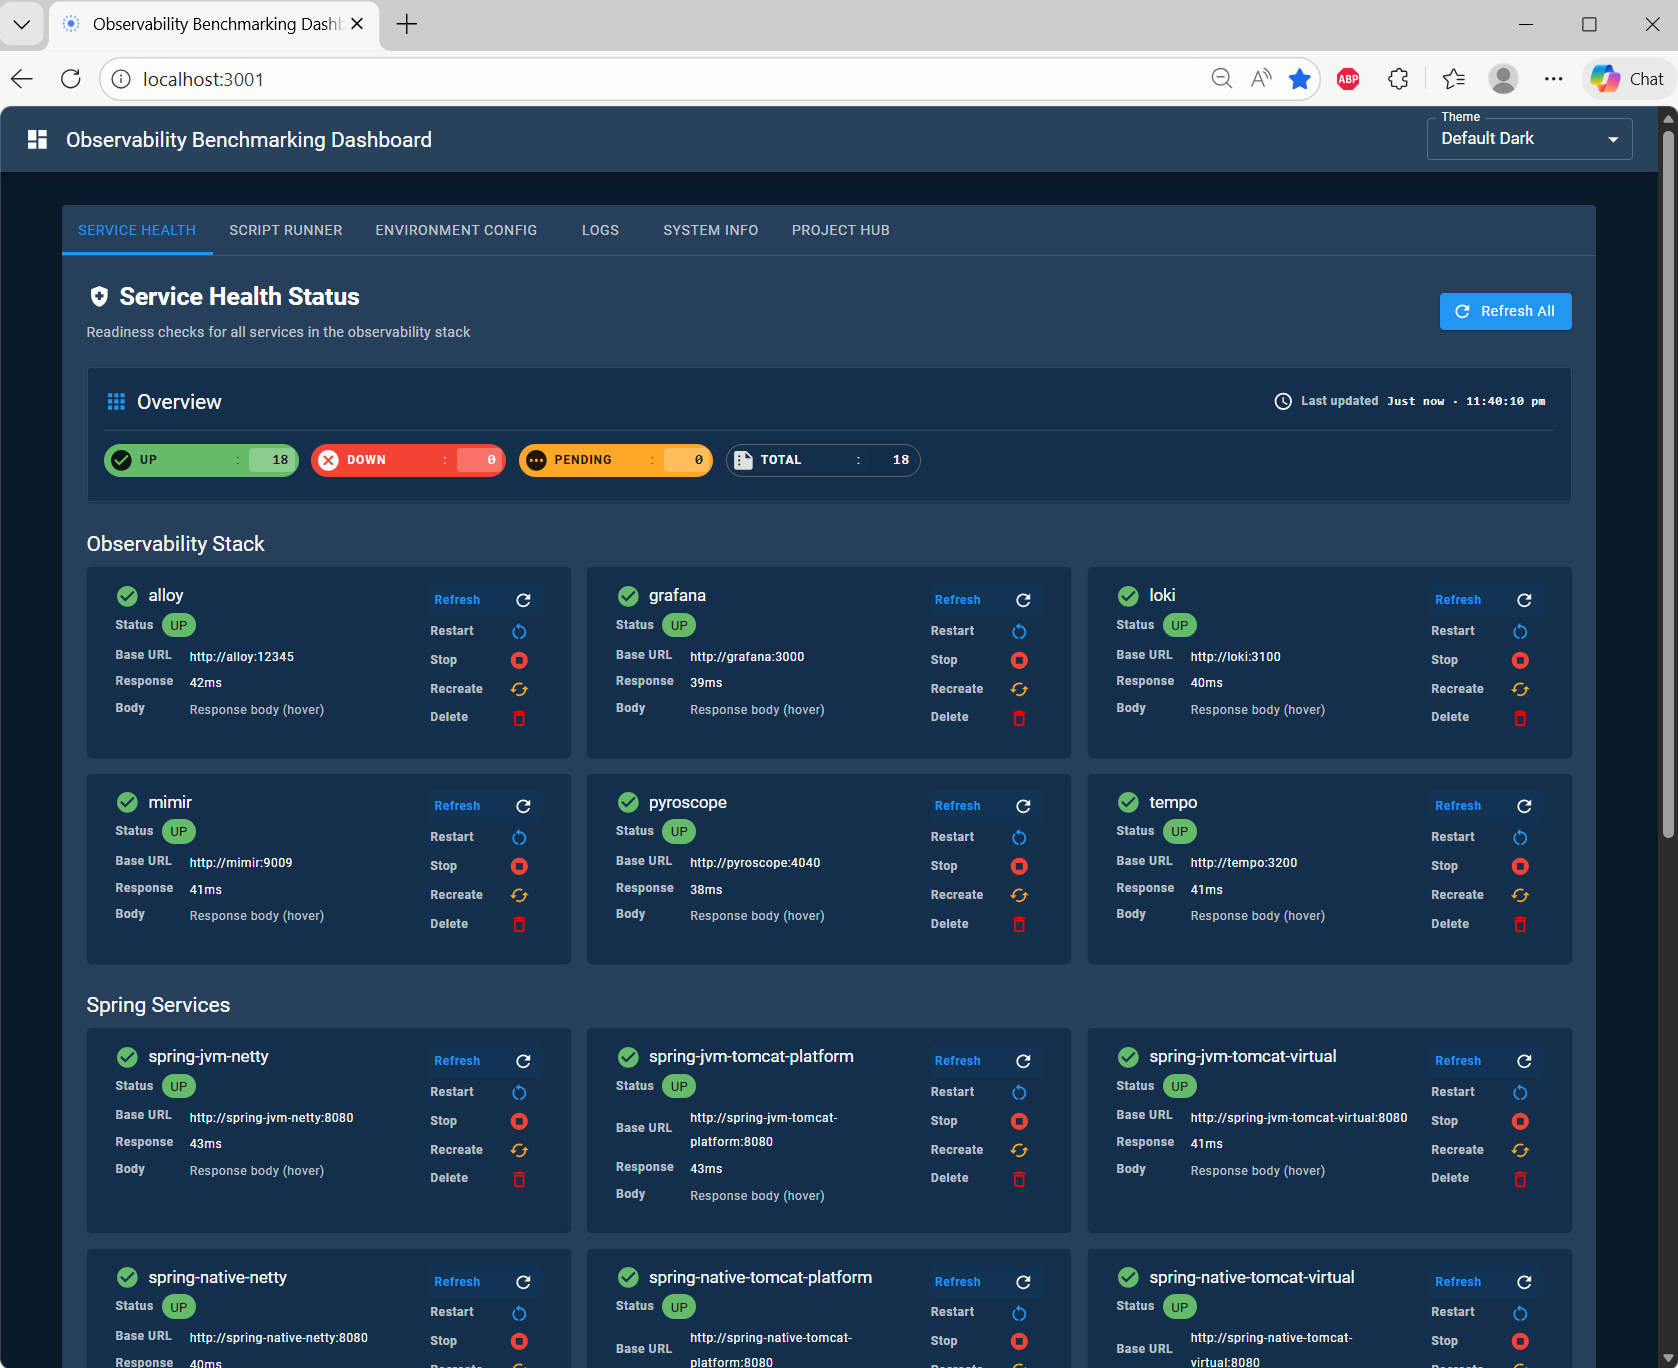The width and height of the screenshot is (1678, 1368).
Task: Click the Stop icon for grafana
Action: [x=1019, y=660]
